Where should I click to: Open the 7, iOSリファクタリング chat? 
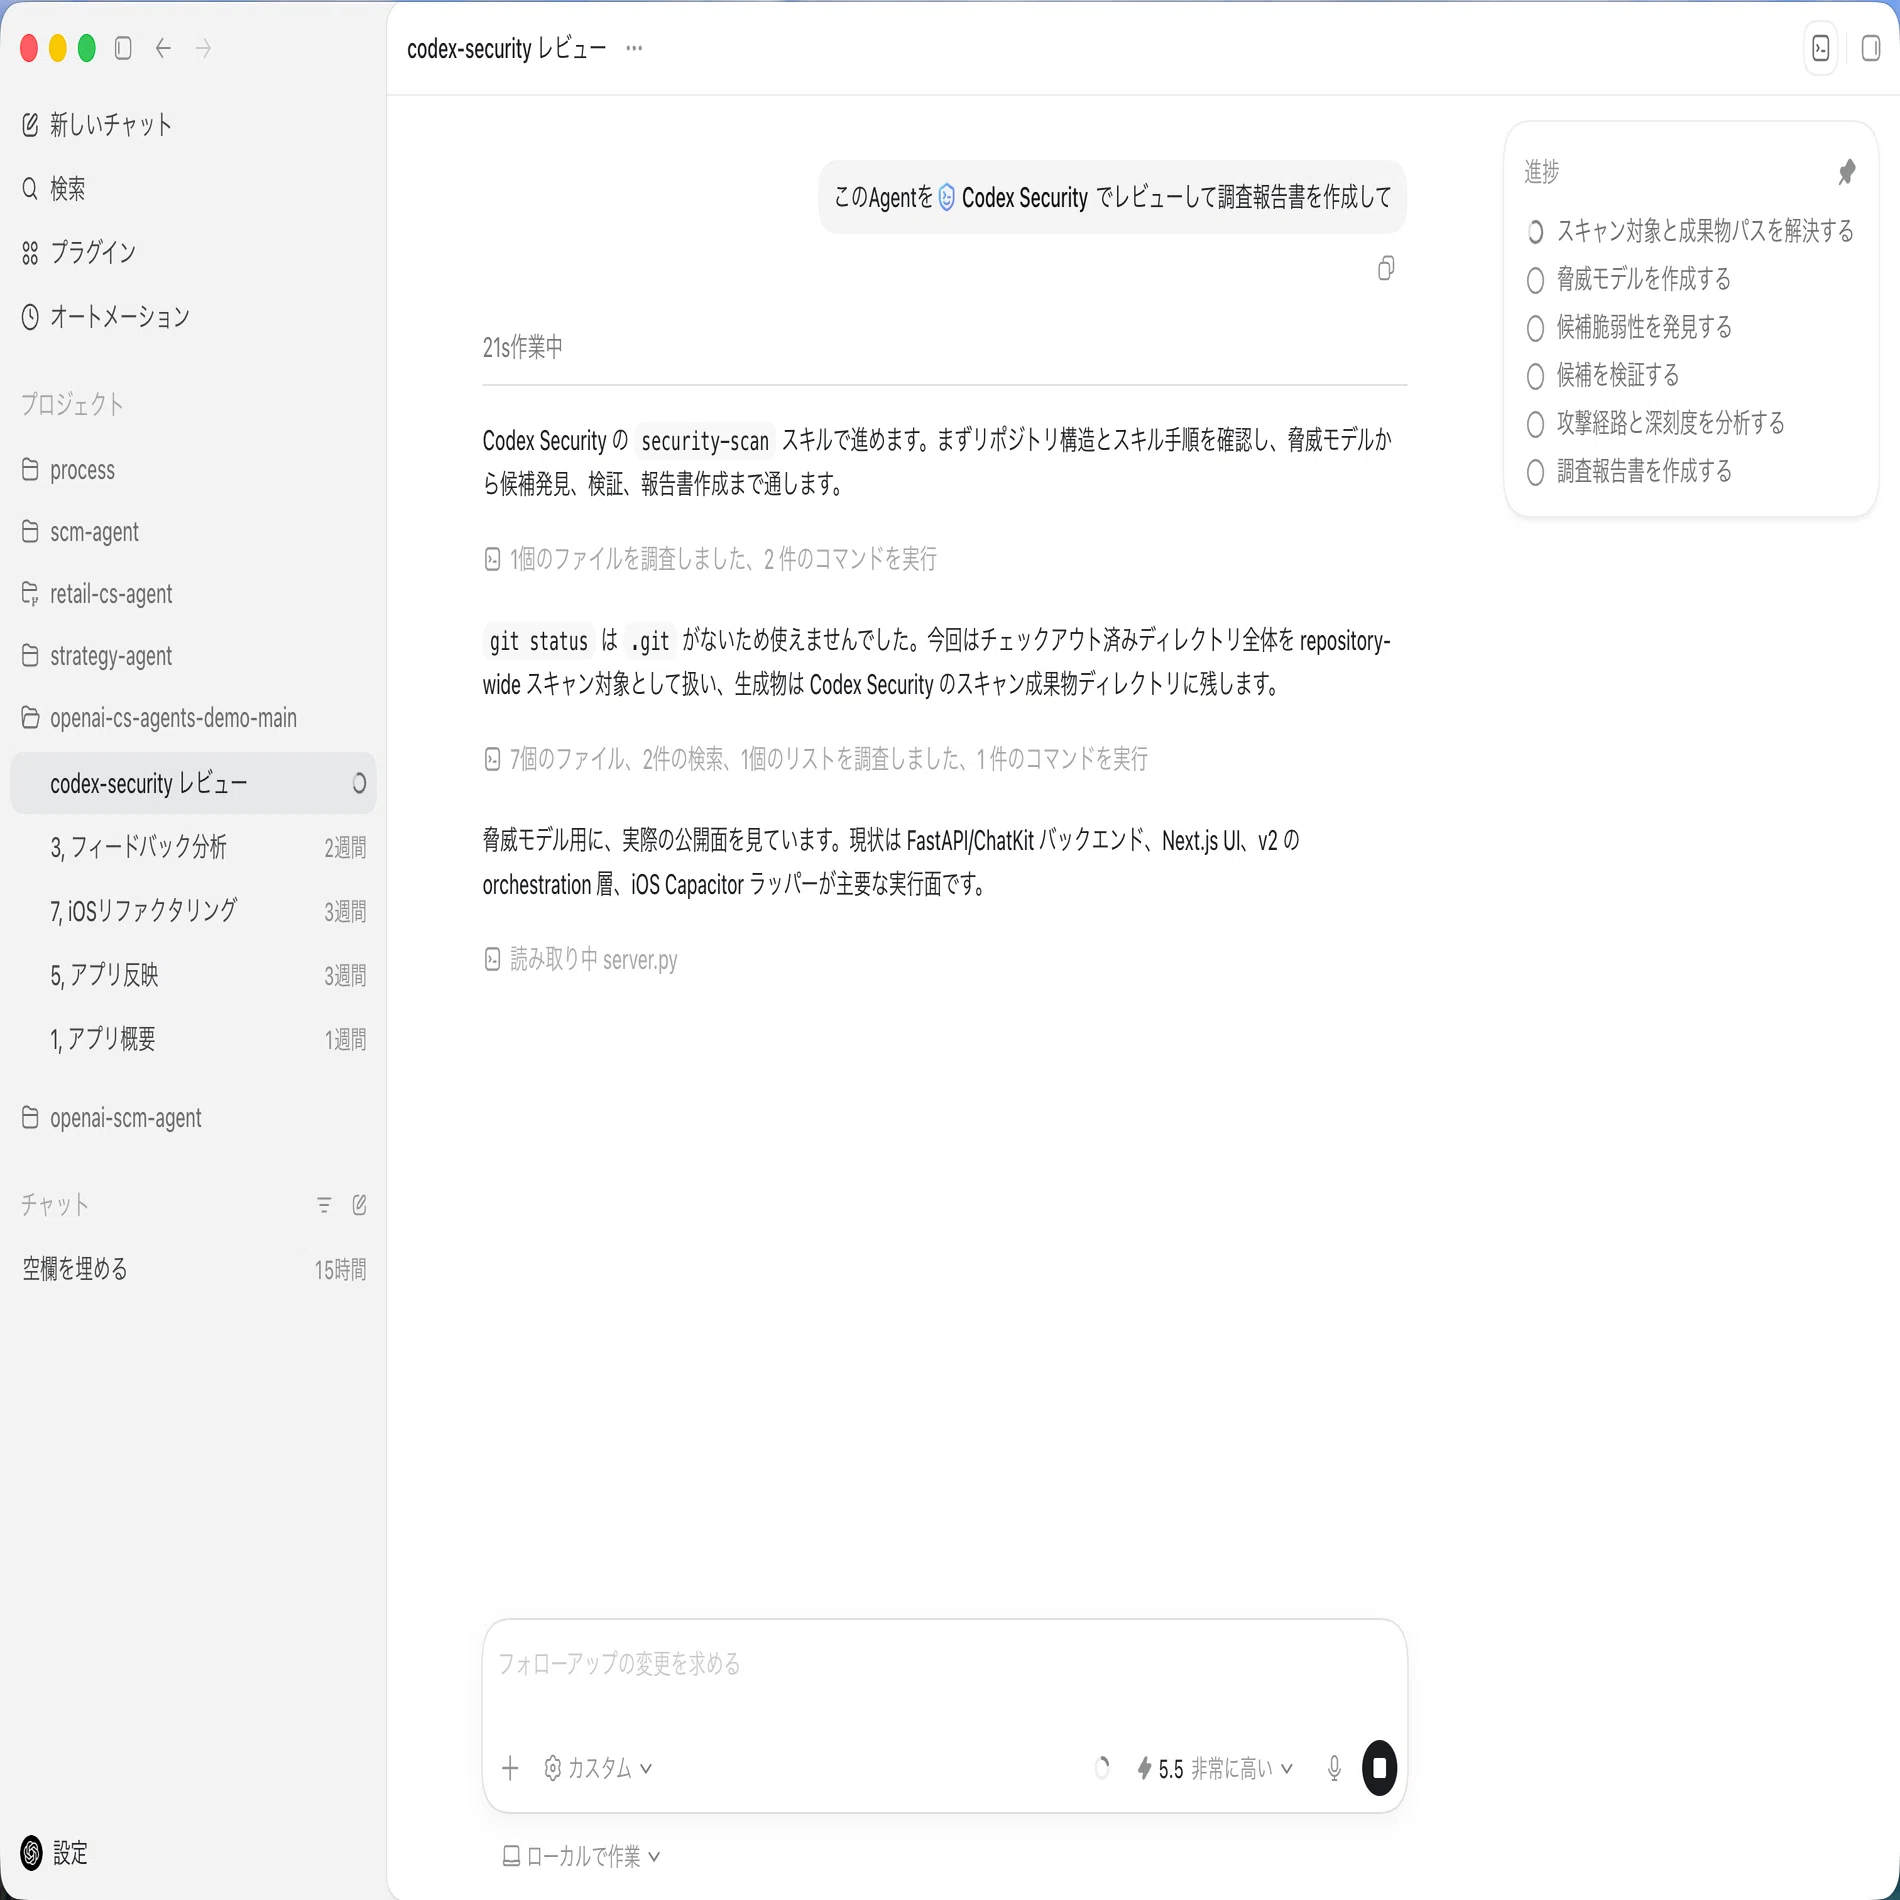[x=193, y=911]
